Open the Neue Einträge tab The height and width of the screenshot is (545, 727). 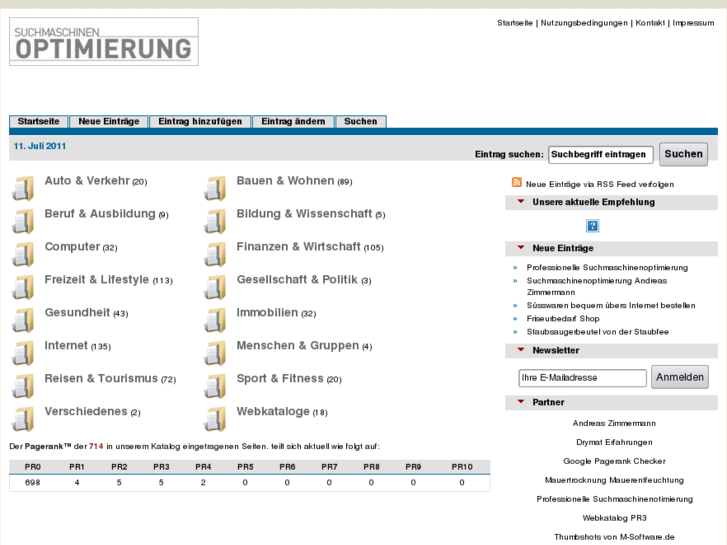tap(108, 122)
